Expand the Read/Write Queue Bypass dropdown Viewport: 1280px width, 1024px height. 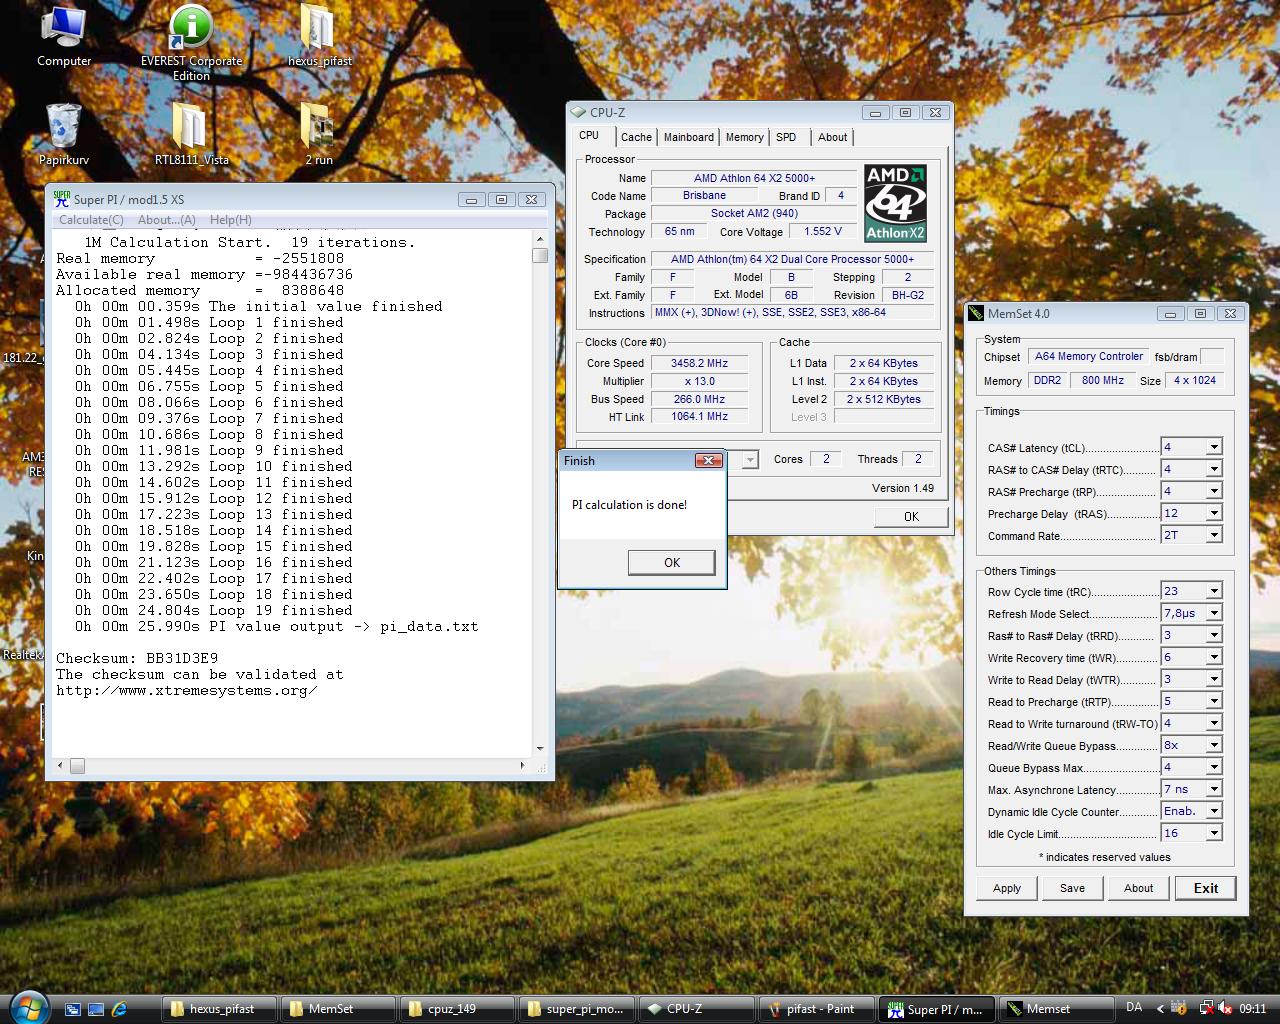pyautogui.click(x=1213, y=745)
